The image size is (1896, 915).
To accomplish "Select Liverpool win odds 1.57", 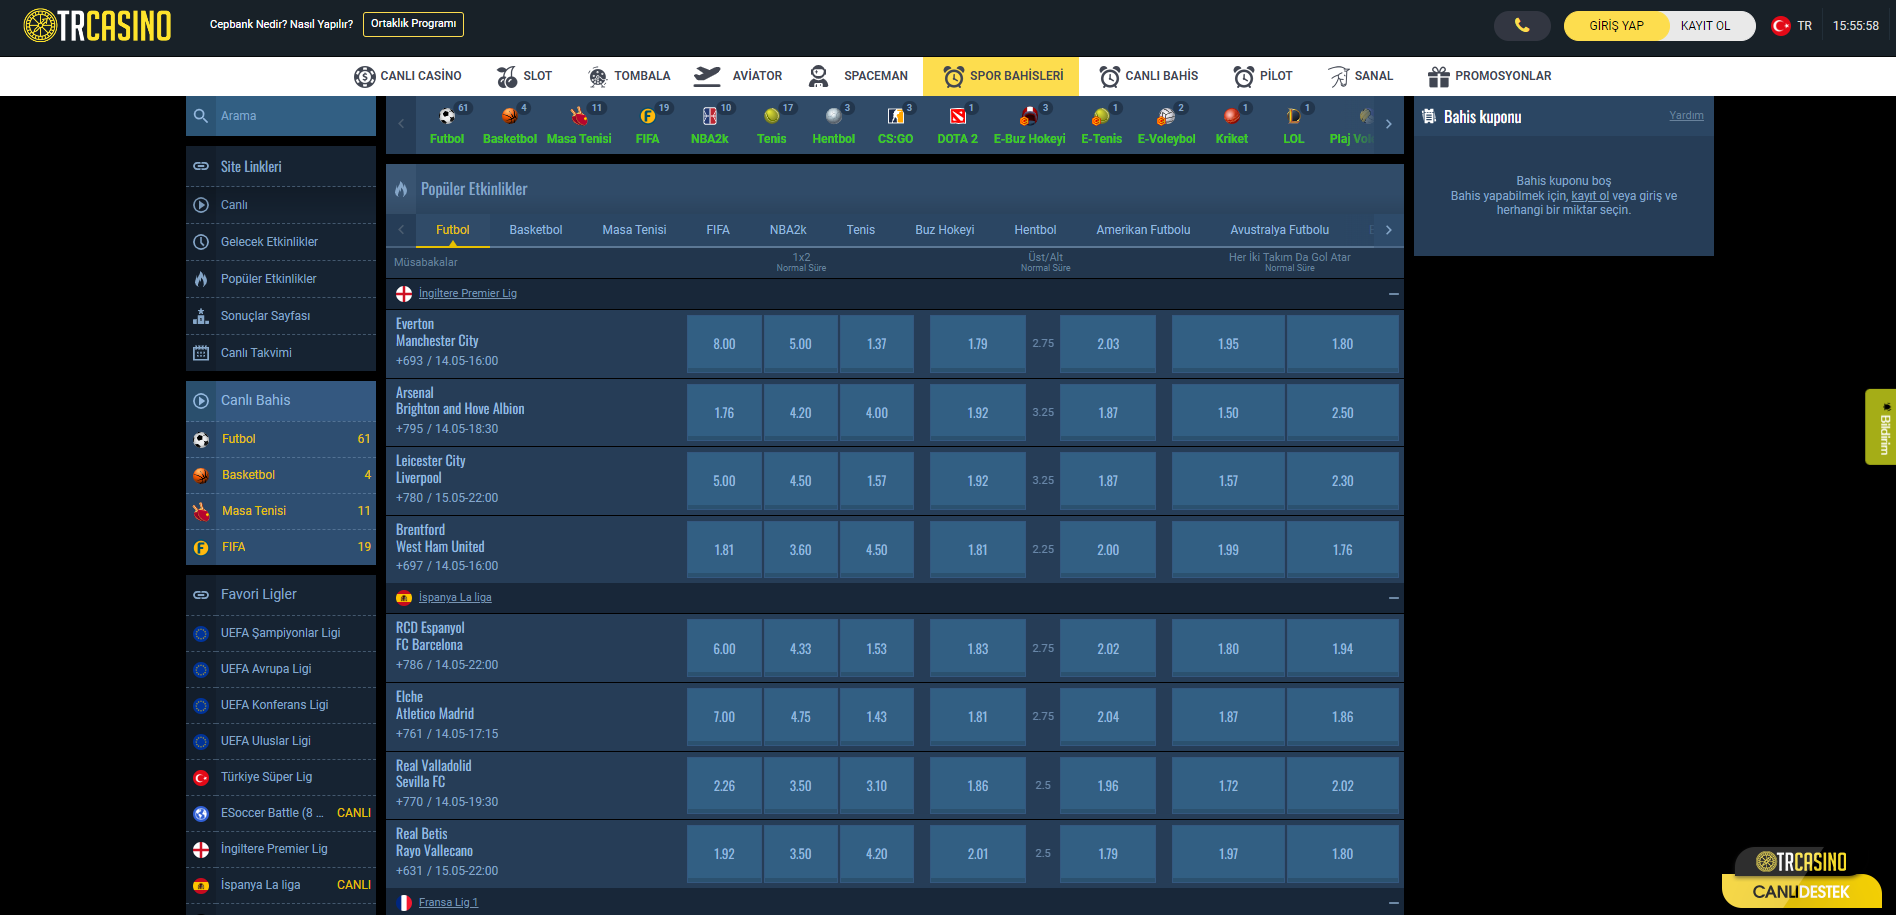I will pos(877,481).
